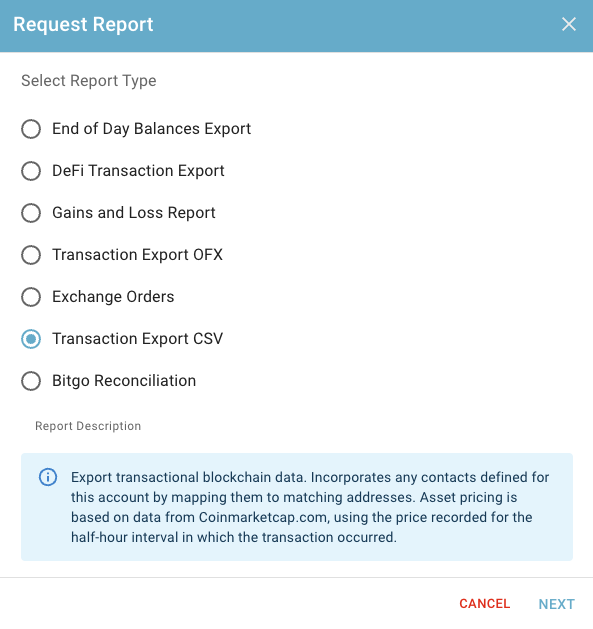Close the Request Report dialog with X
This screenshot has height=629, width=593.
pos(569,24)
